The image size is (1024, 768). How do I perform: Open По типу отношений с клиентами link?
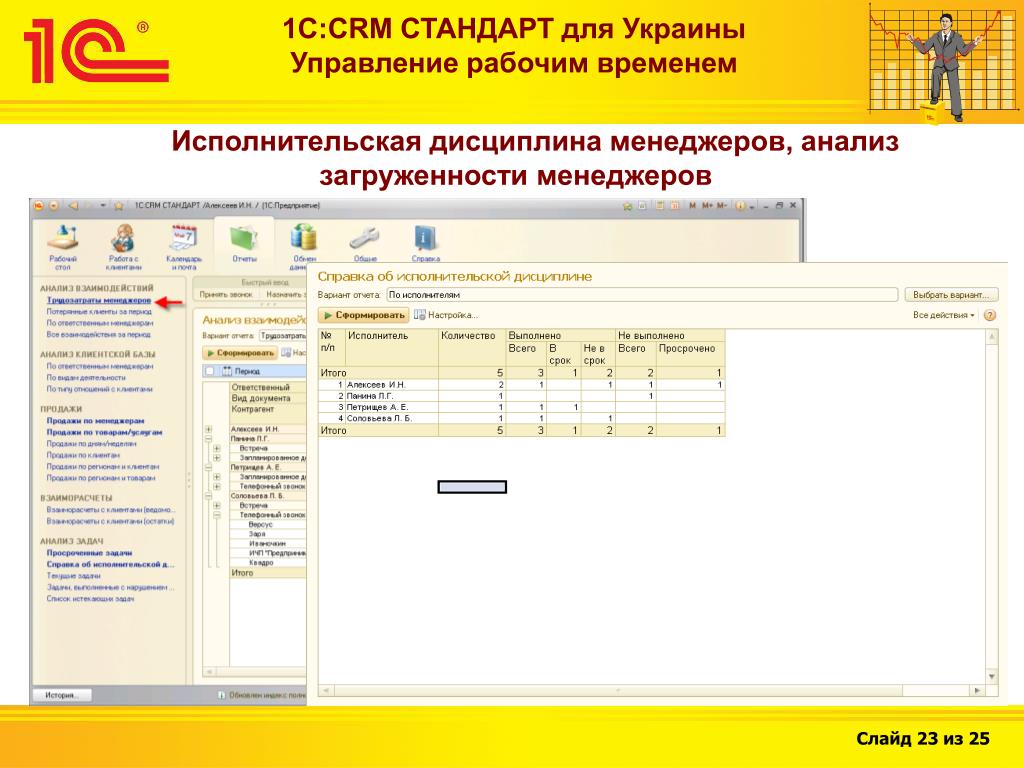[x=99, y=389]
